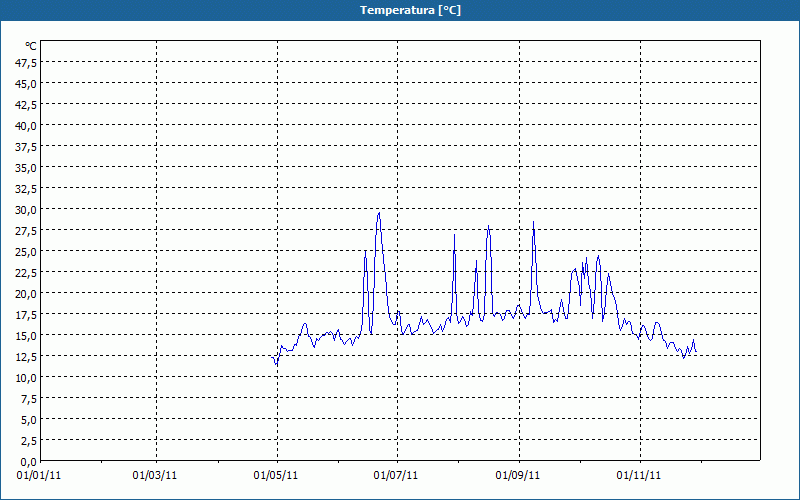Select the 25,0 y-axis label
The width and height of the screenshot is (800, 500).
click(x=26, y=252)
